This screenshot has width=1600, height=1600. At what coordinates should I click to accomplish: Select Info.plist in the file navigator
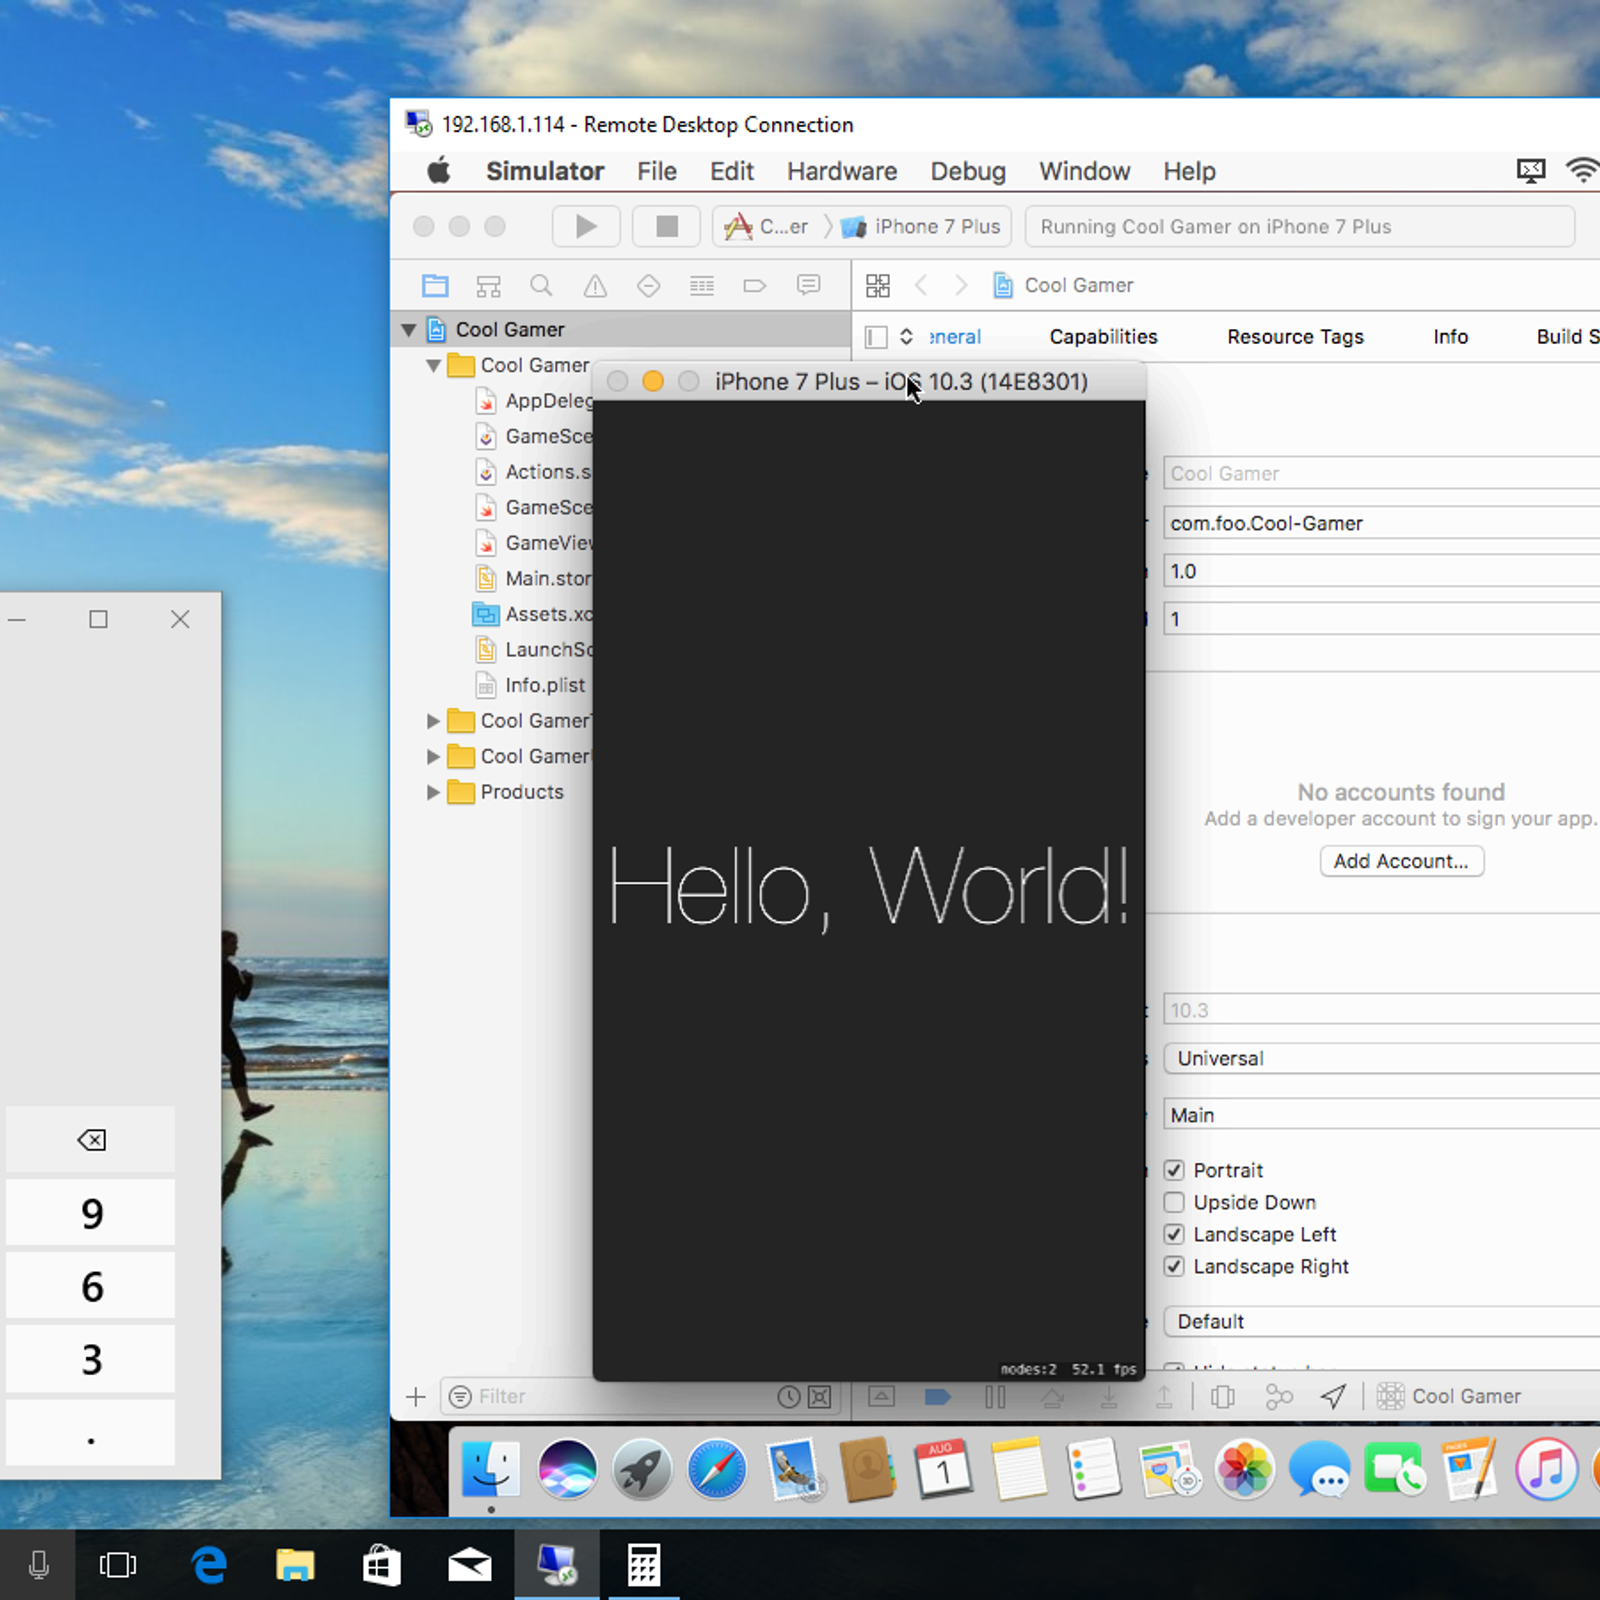click(544, 685)
